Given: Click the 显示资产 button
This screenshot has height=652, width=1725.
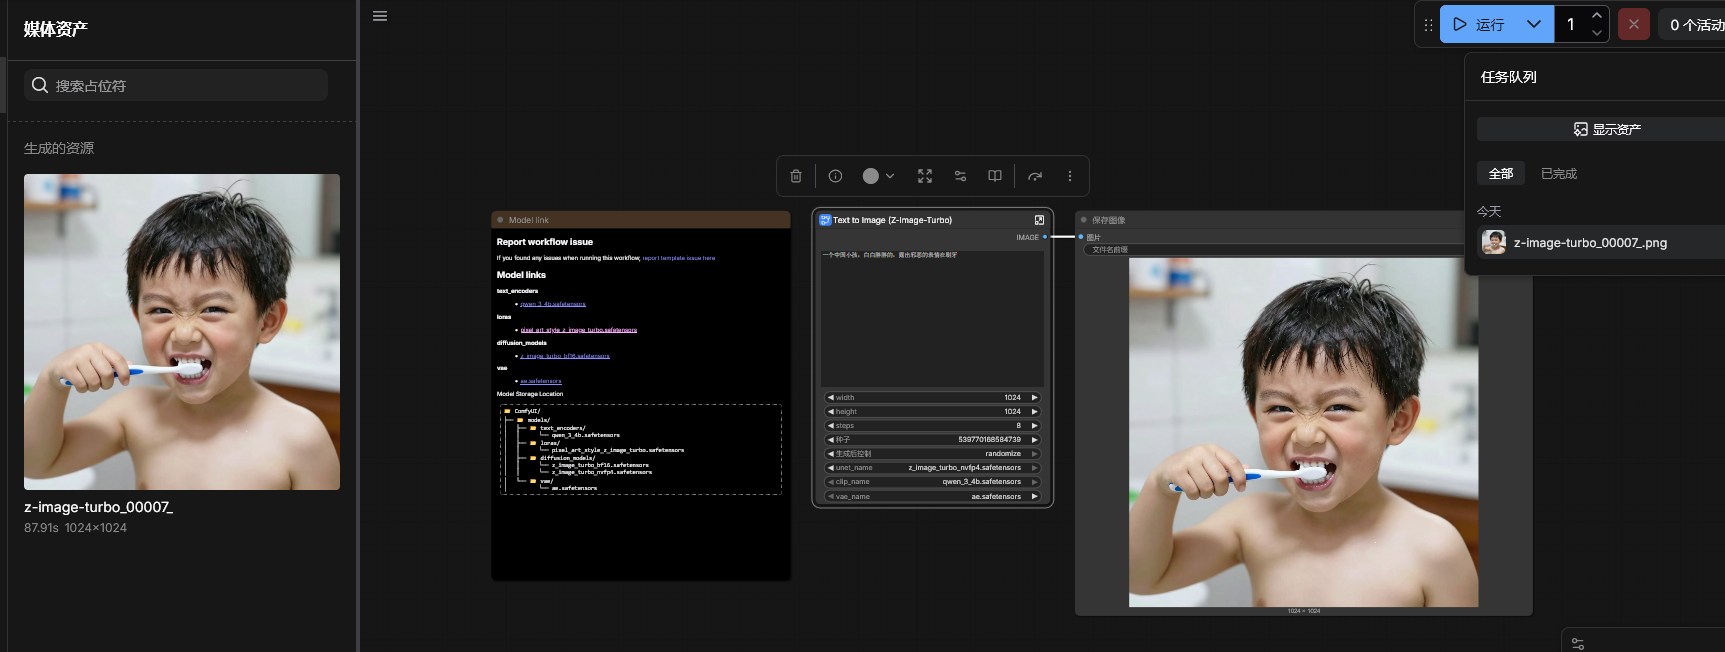Looking at the screenshot, I should pyautogui.click(x=1606, y=129).
